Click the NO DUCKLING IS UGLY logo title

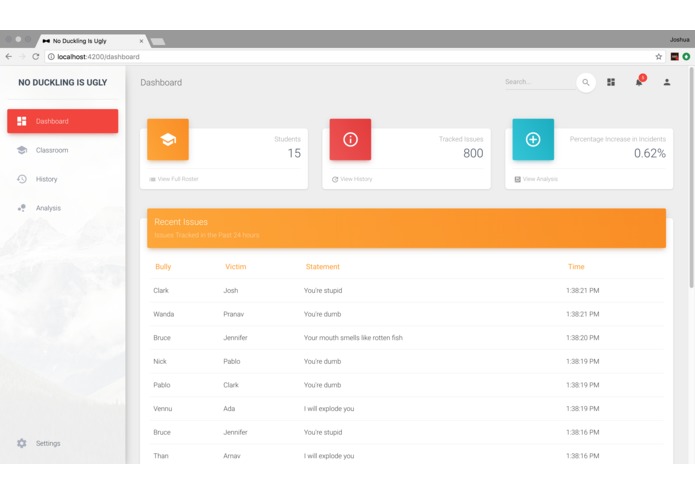click(x=62, y=82)
